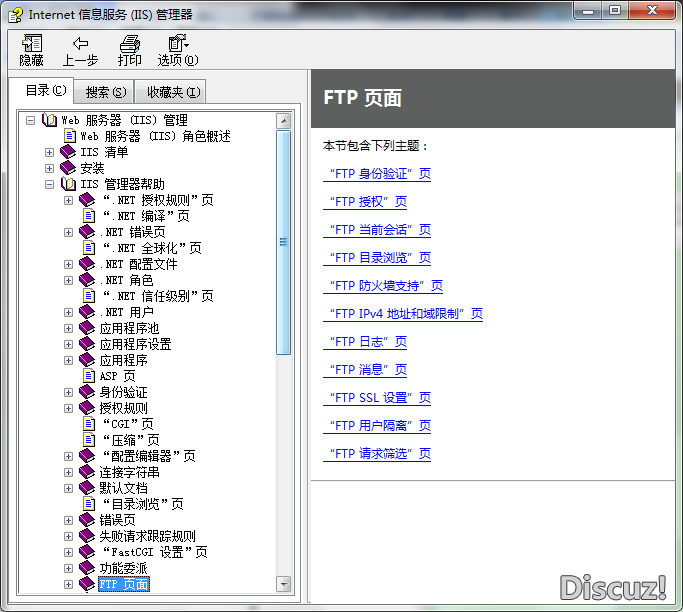Expand the 连接字符串 node
Screen dimensions: 683x612
68,473
